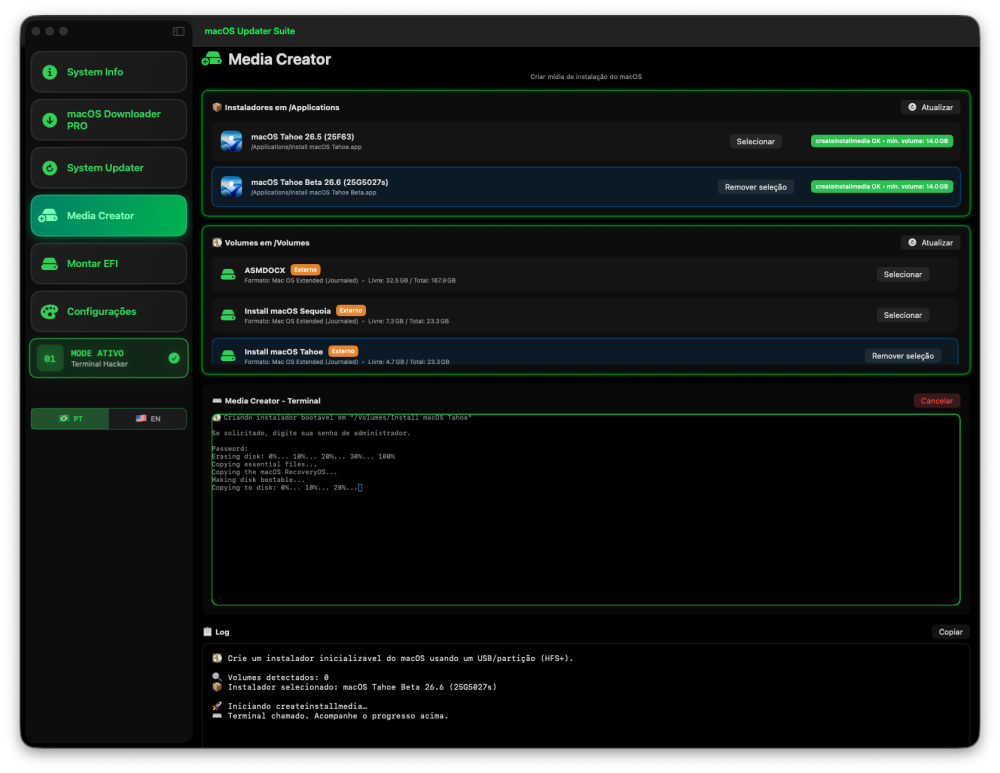Viewport: 1000px width, 773px height.
Task: Click the 'Copying to disk' terminal line
Action: click(286, 488)
